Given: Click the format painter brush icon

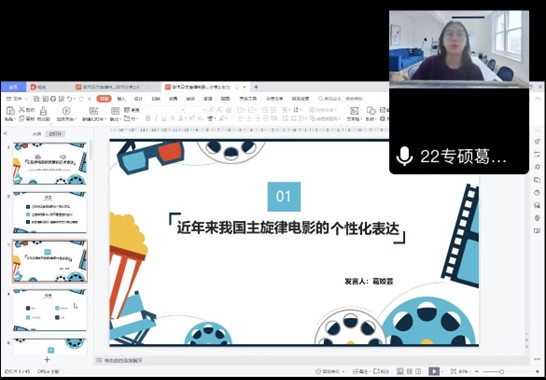Looking at the screenshot, I should coord(43,111).
